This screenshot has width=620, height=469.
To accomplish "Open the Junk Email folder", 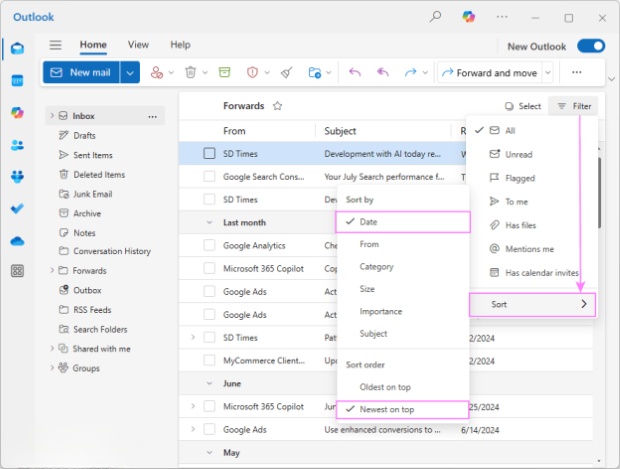I will point(93,194).
